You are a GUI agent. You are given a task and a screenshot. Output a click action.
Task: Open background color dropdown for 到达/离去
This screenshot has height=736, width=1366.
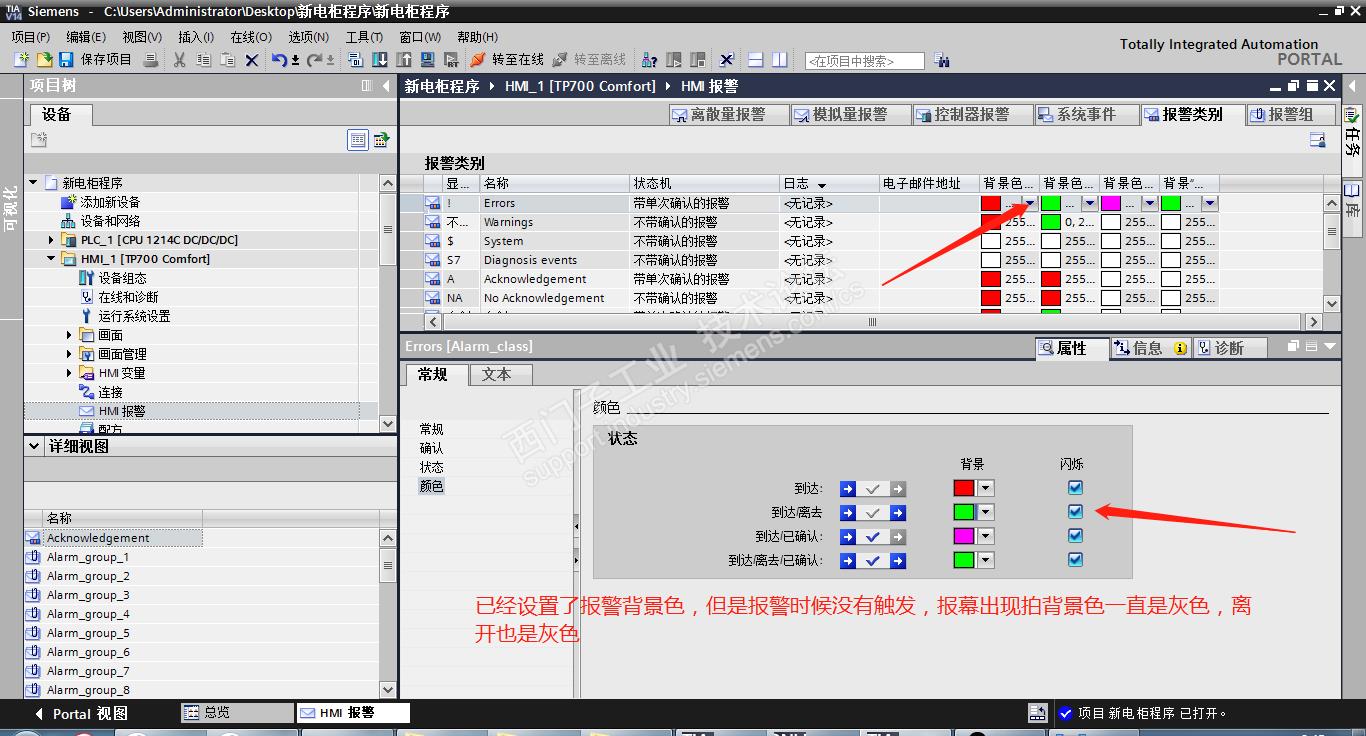(x=985, y=513)
